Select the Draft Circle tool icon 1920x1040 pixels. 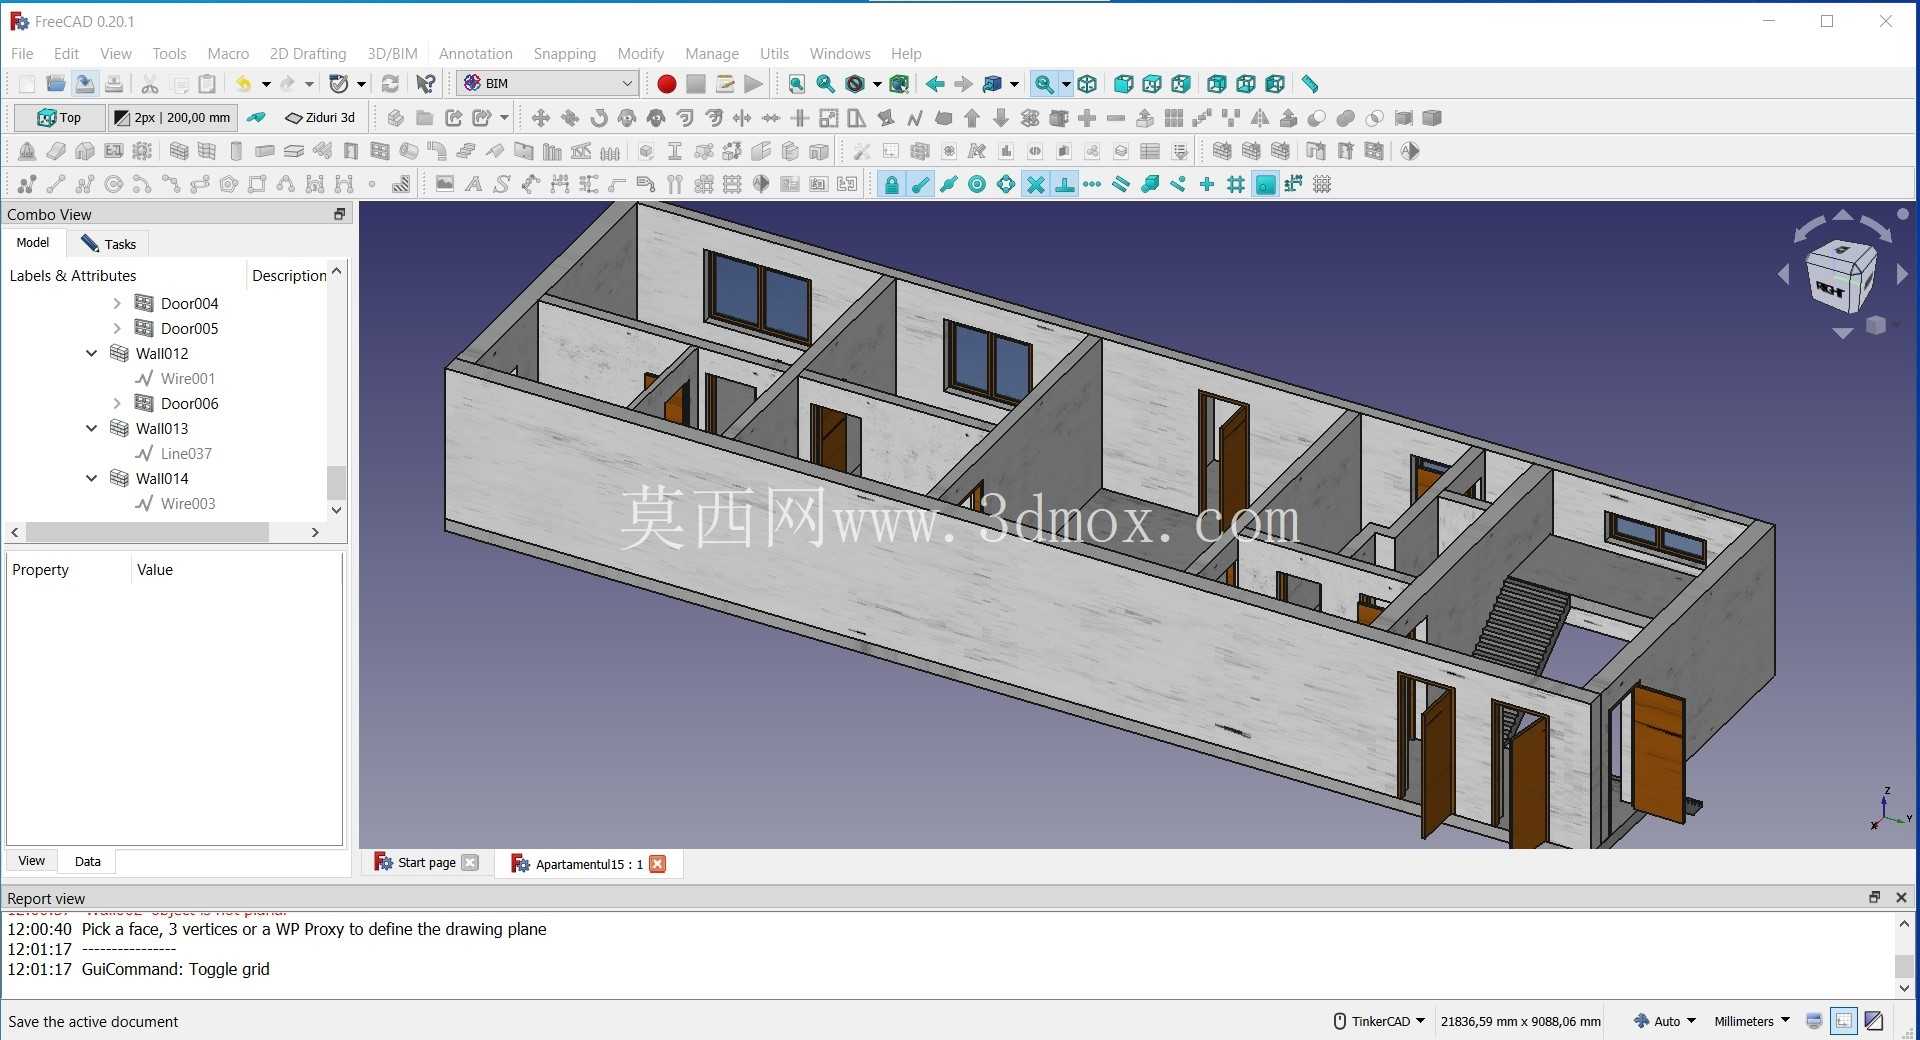114,184
